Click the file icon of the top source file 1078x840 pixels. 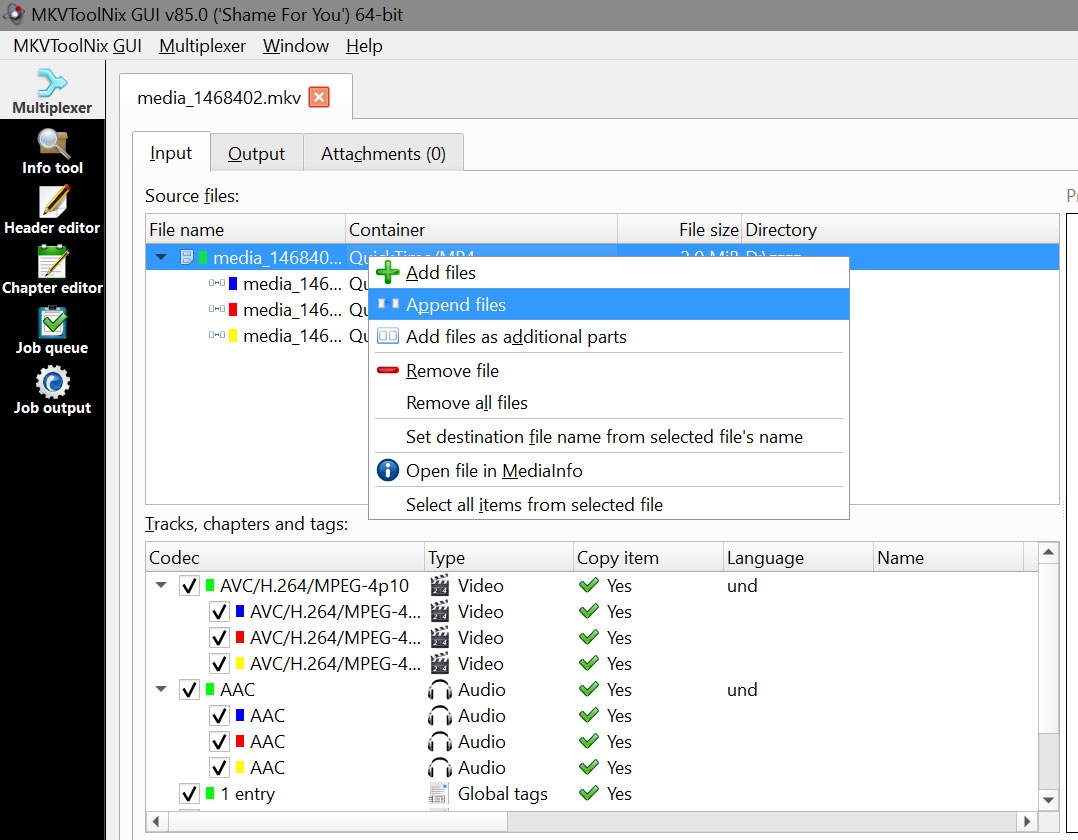[x=186, y=257]
